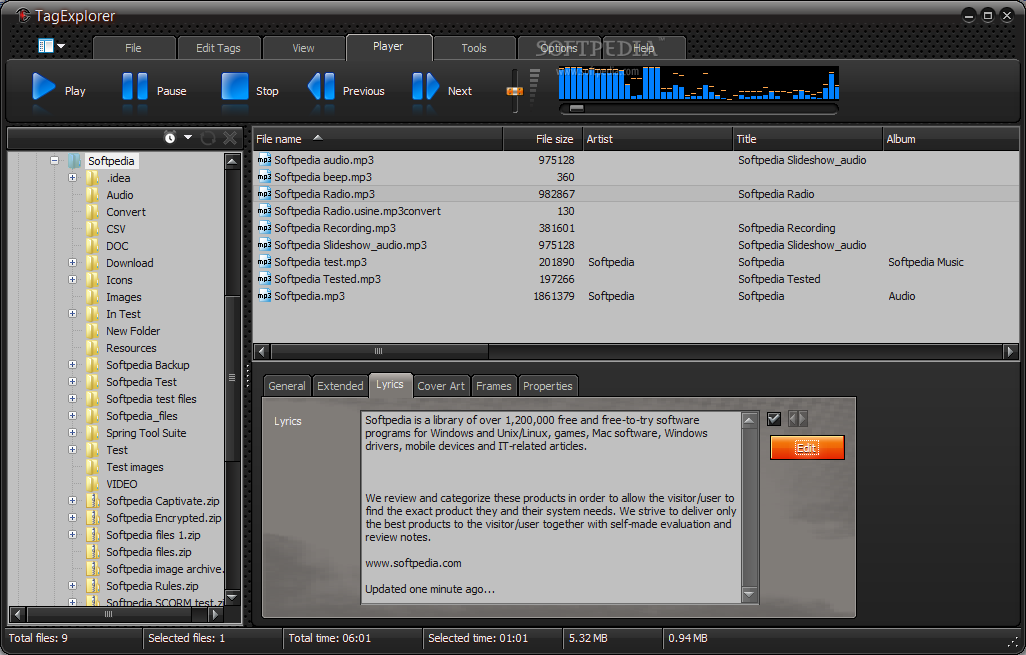Collapse the Softpedia root folder
This screenshot has height=655, width=1026.
tap(54, 160)
